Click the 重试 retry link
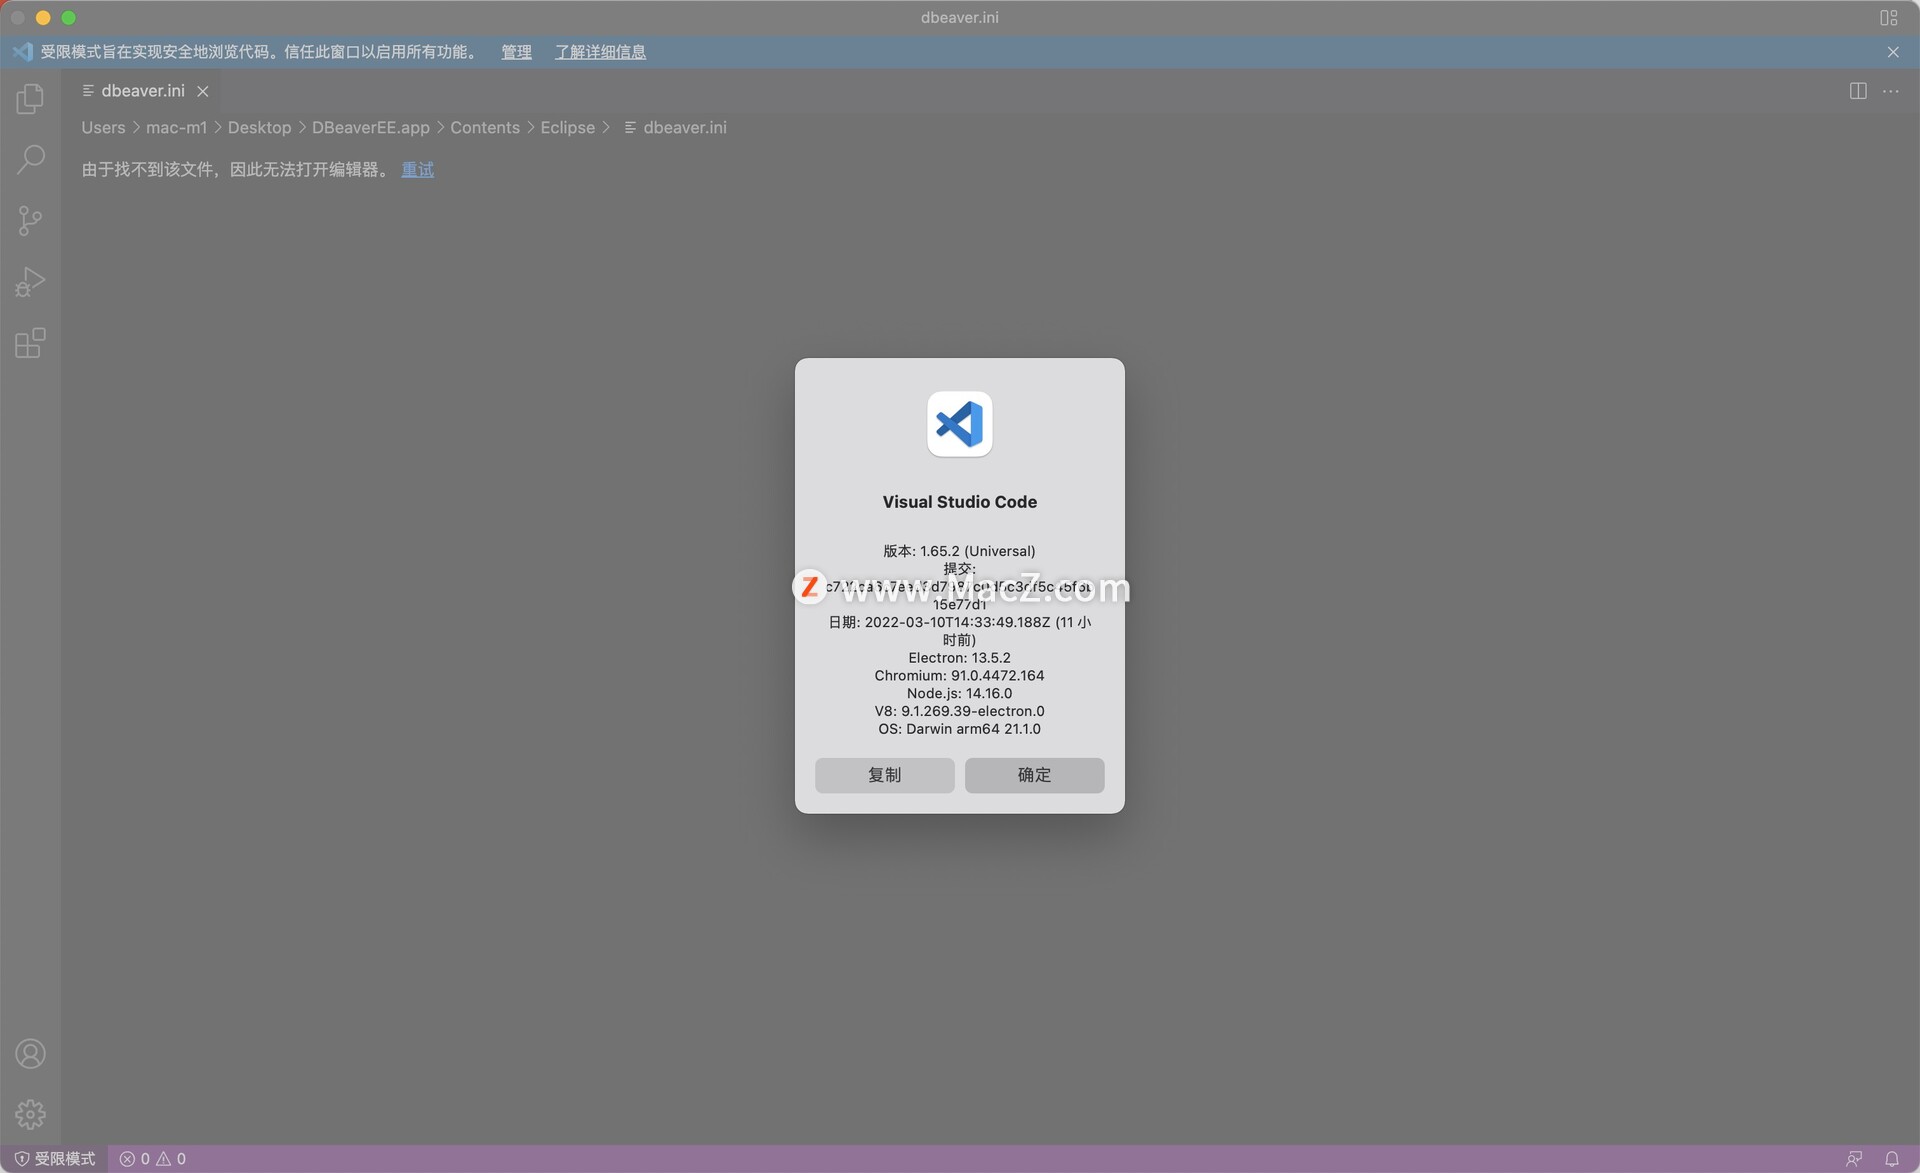 click(417, 169)
